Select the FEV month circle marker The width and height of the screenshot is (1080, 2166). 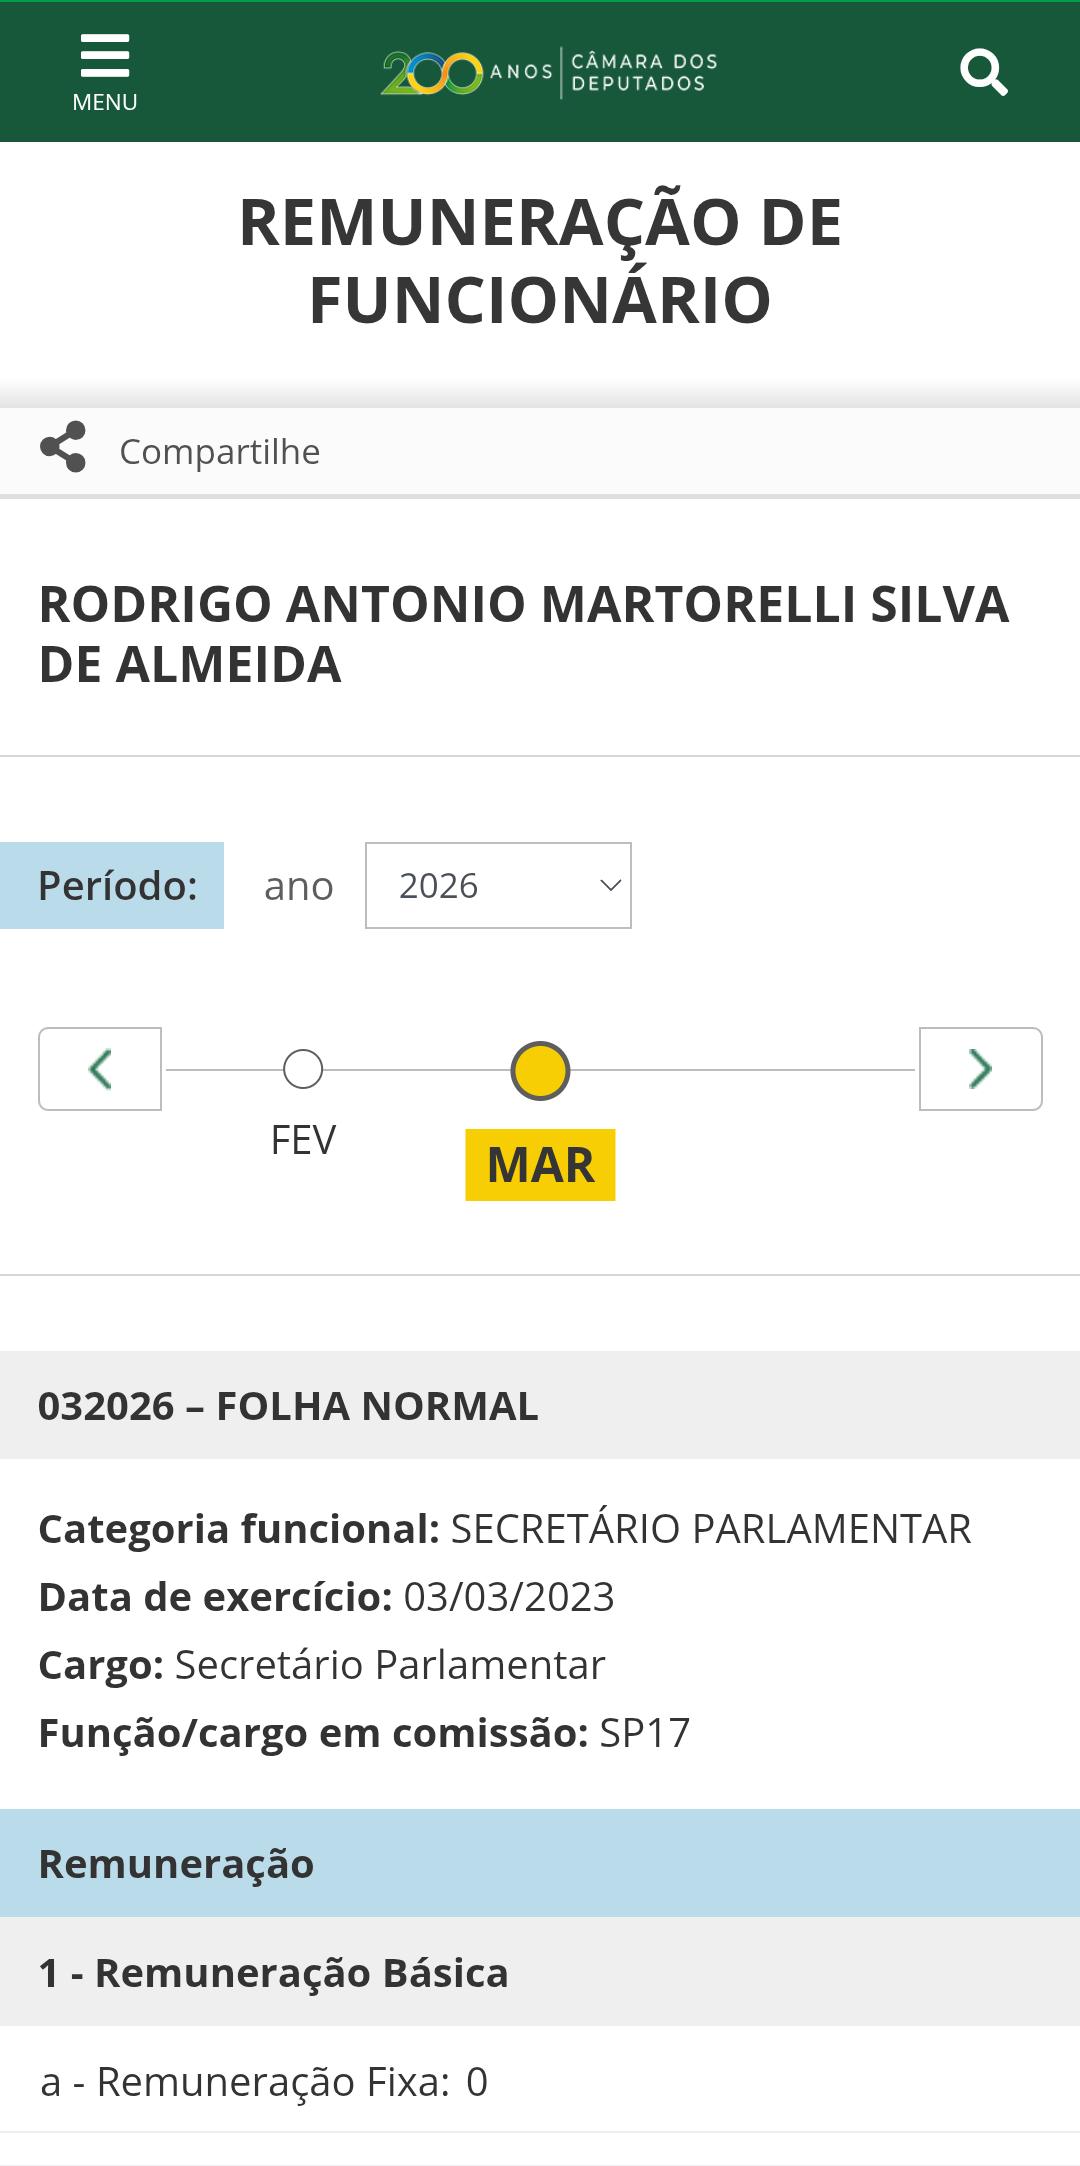303,1069
